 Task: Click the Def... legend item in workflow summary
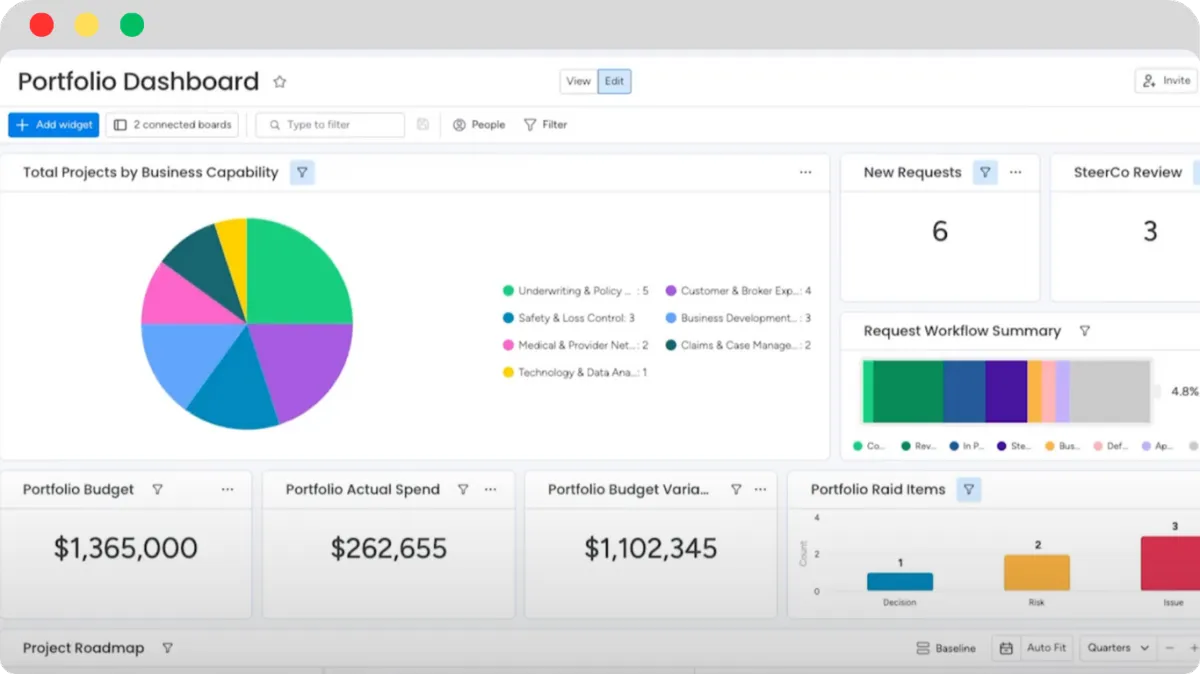1111,446
